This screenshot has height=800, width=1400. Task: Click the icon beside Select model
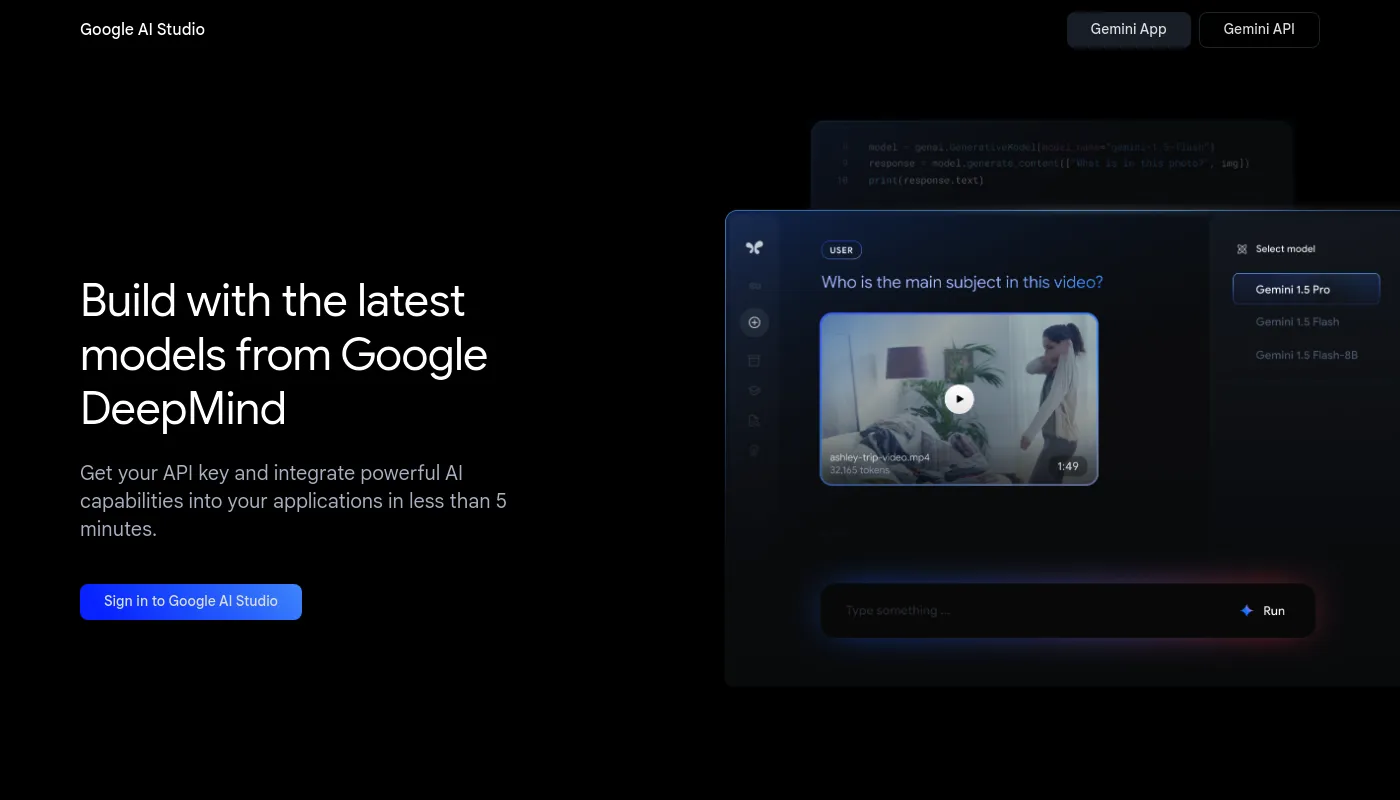1241,249
